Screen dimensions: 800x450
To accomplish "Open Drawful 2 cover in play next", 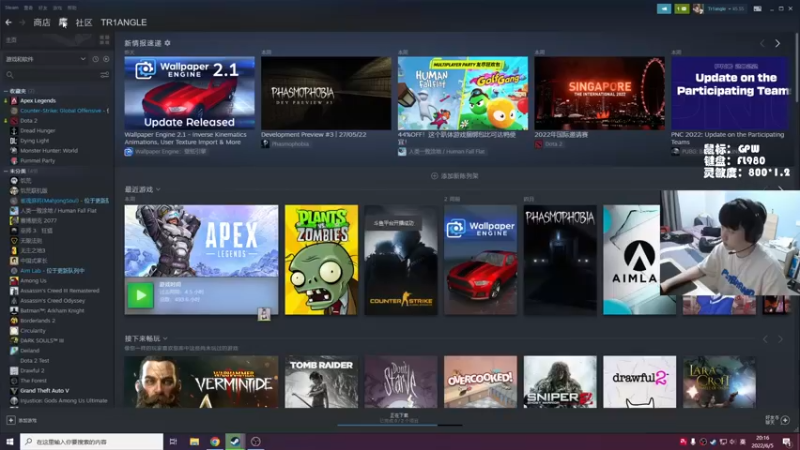I will tap(640, 382).
